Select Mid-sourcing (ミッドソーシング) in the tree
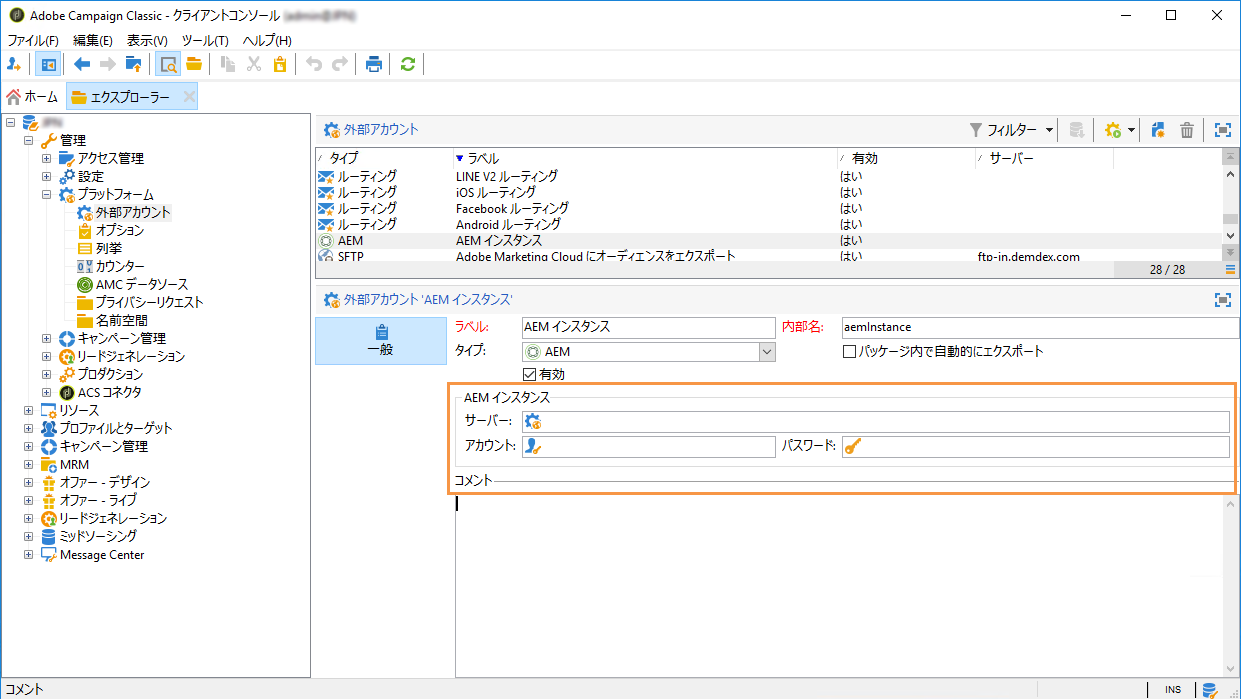 (98, 536)
